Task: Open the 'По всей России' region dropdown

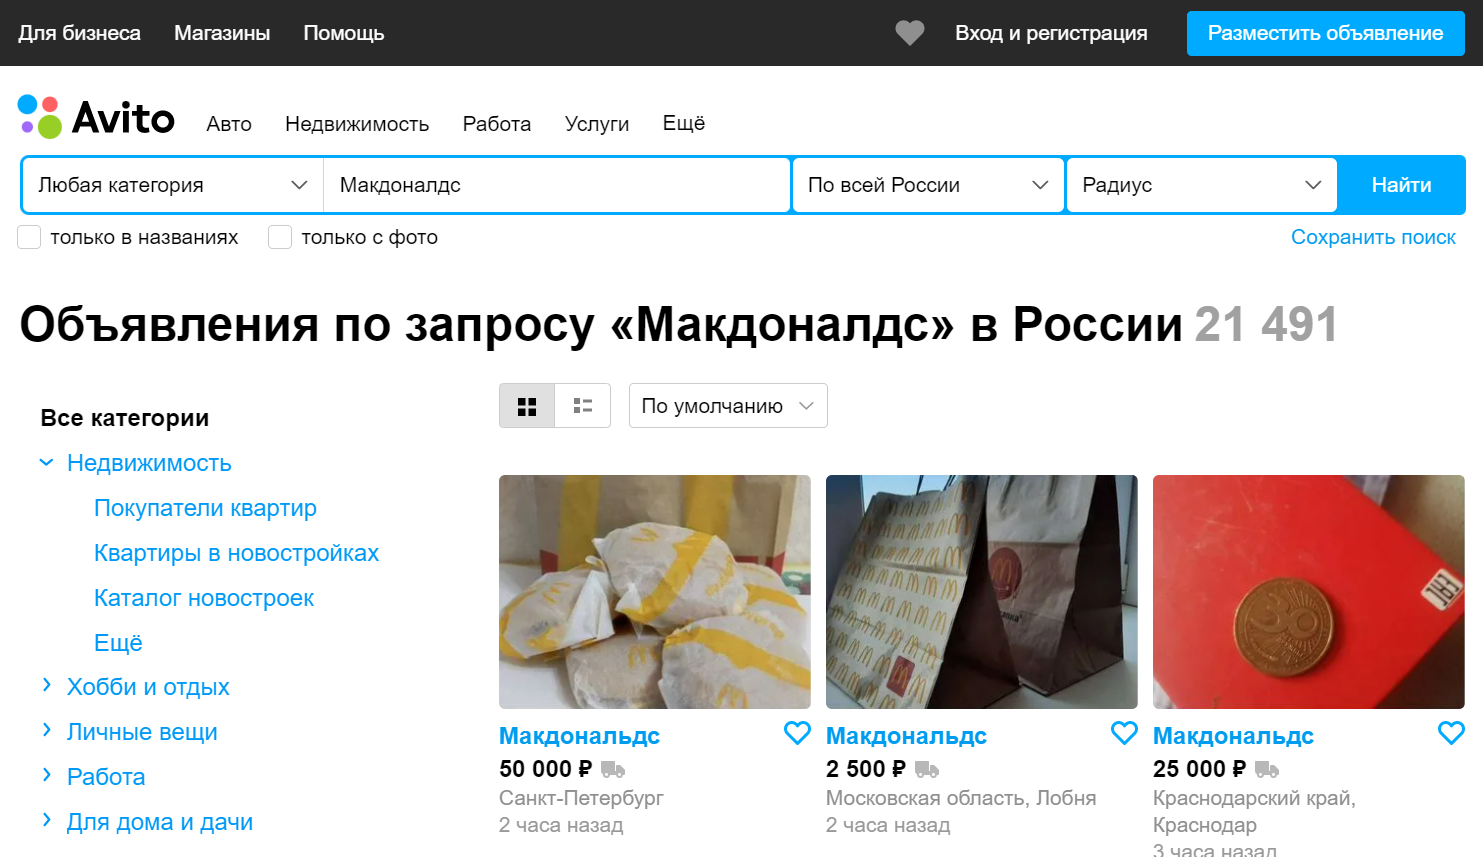Action: tap(927, 185)
